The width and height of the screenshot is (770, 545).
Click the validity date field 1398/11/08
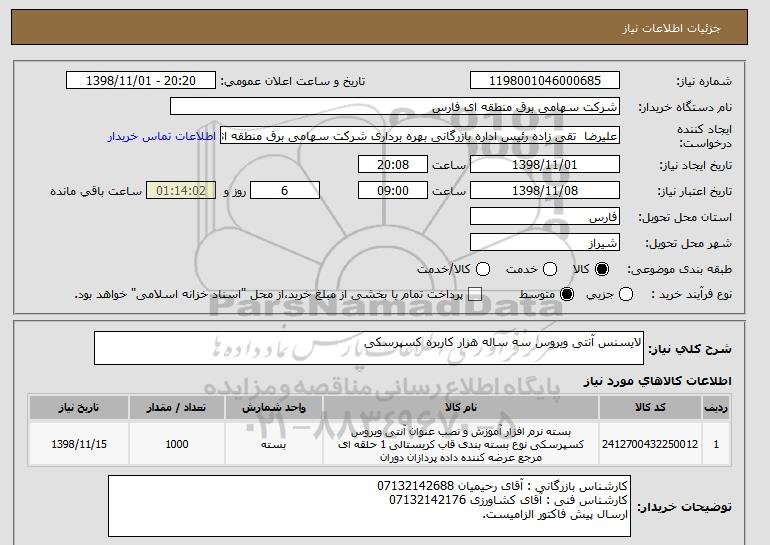pyautogui.click(x=545, y=190)
